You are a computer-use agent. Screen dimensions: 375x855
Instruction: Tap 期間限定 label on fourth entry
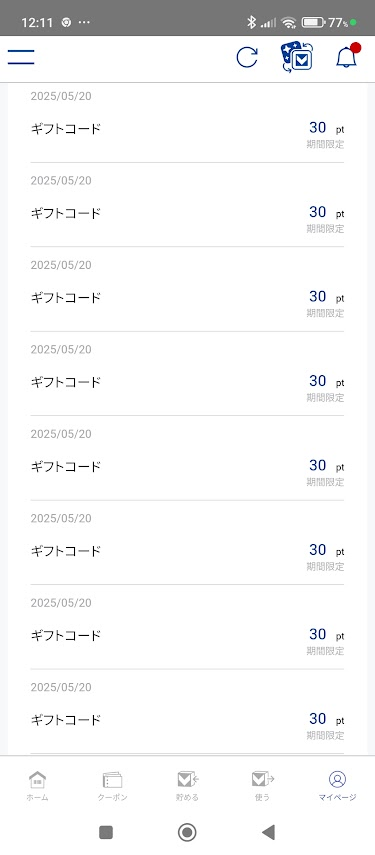pyautogui.click(x=325, y=398)
